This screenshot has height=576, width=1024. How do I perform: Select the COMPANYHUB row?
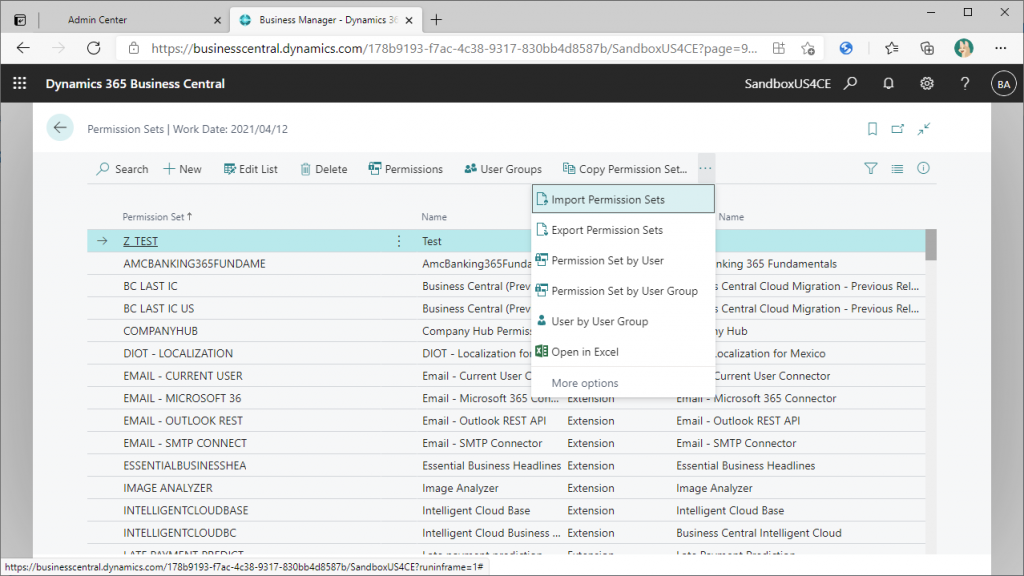point(506,331)
